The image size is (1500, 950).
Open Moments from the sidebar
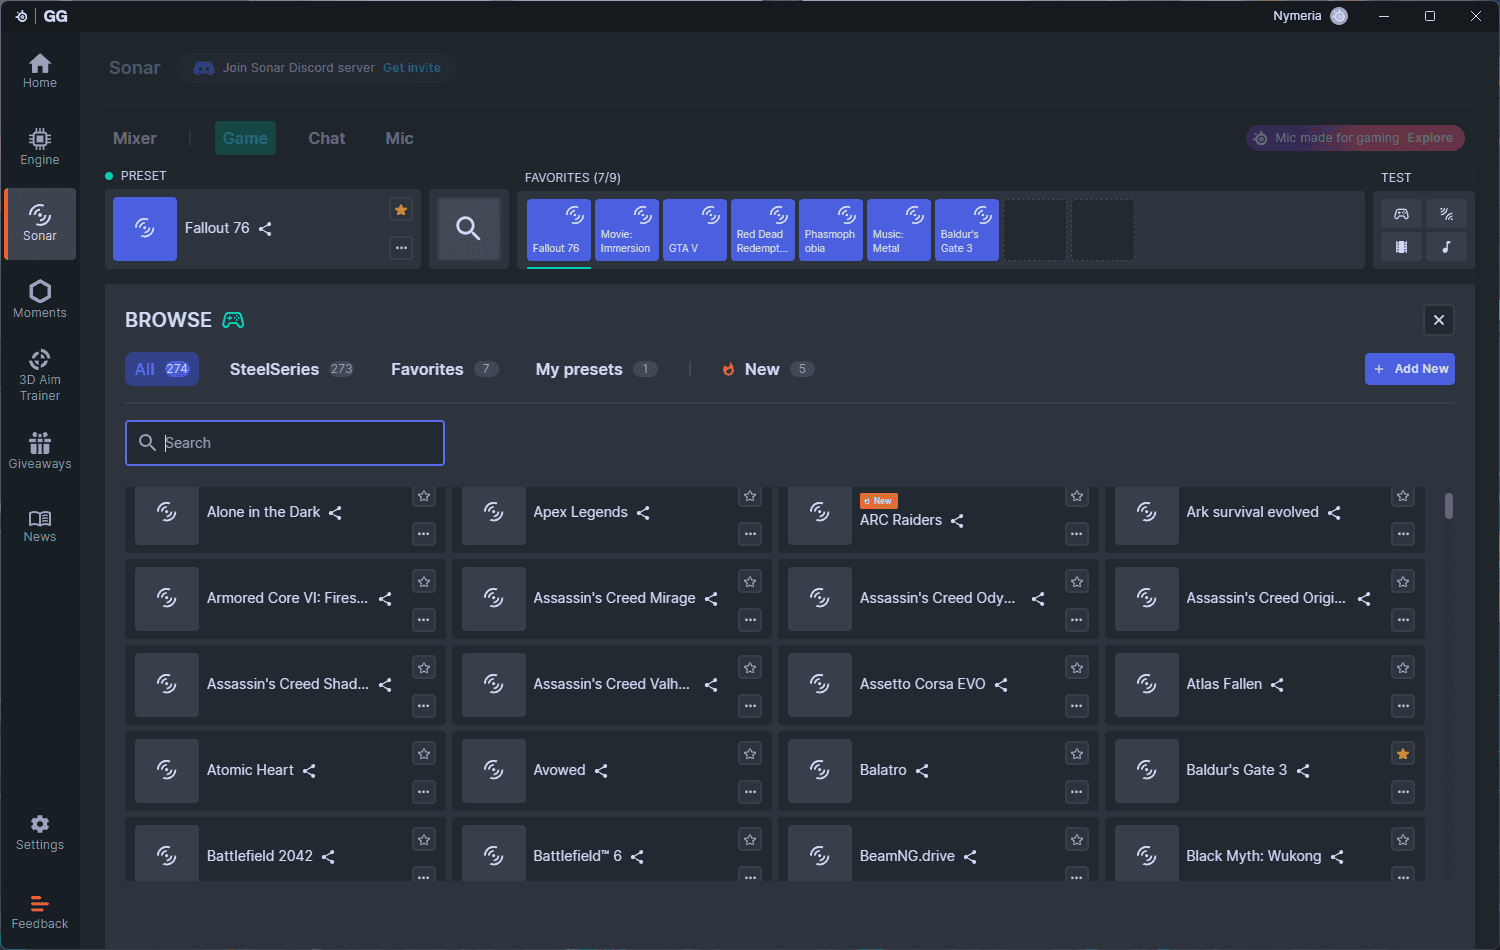point(40,299)
